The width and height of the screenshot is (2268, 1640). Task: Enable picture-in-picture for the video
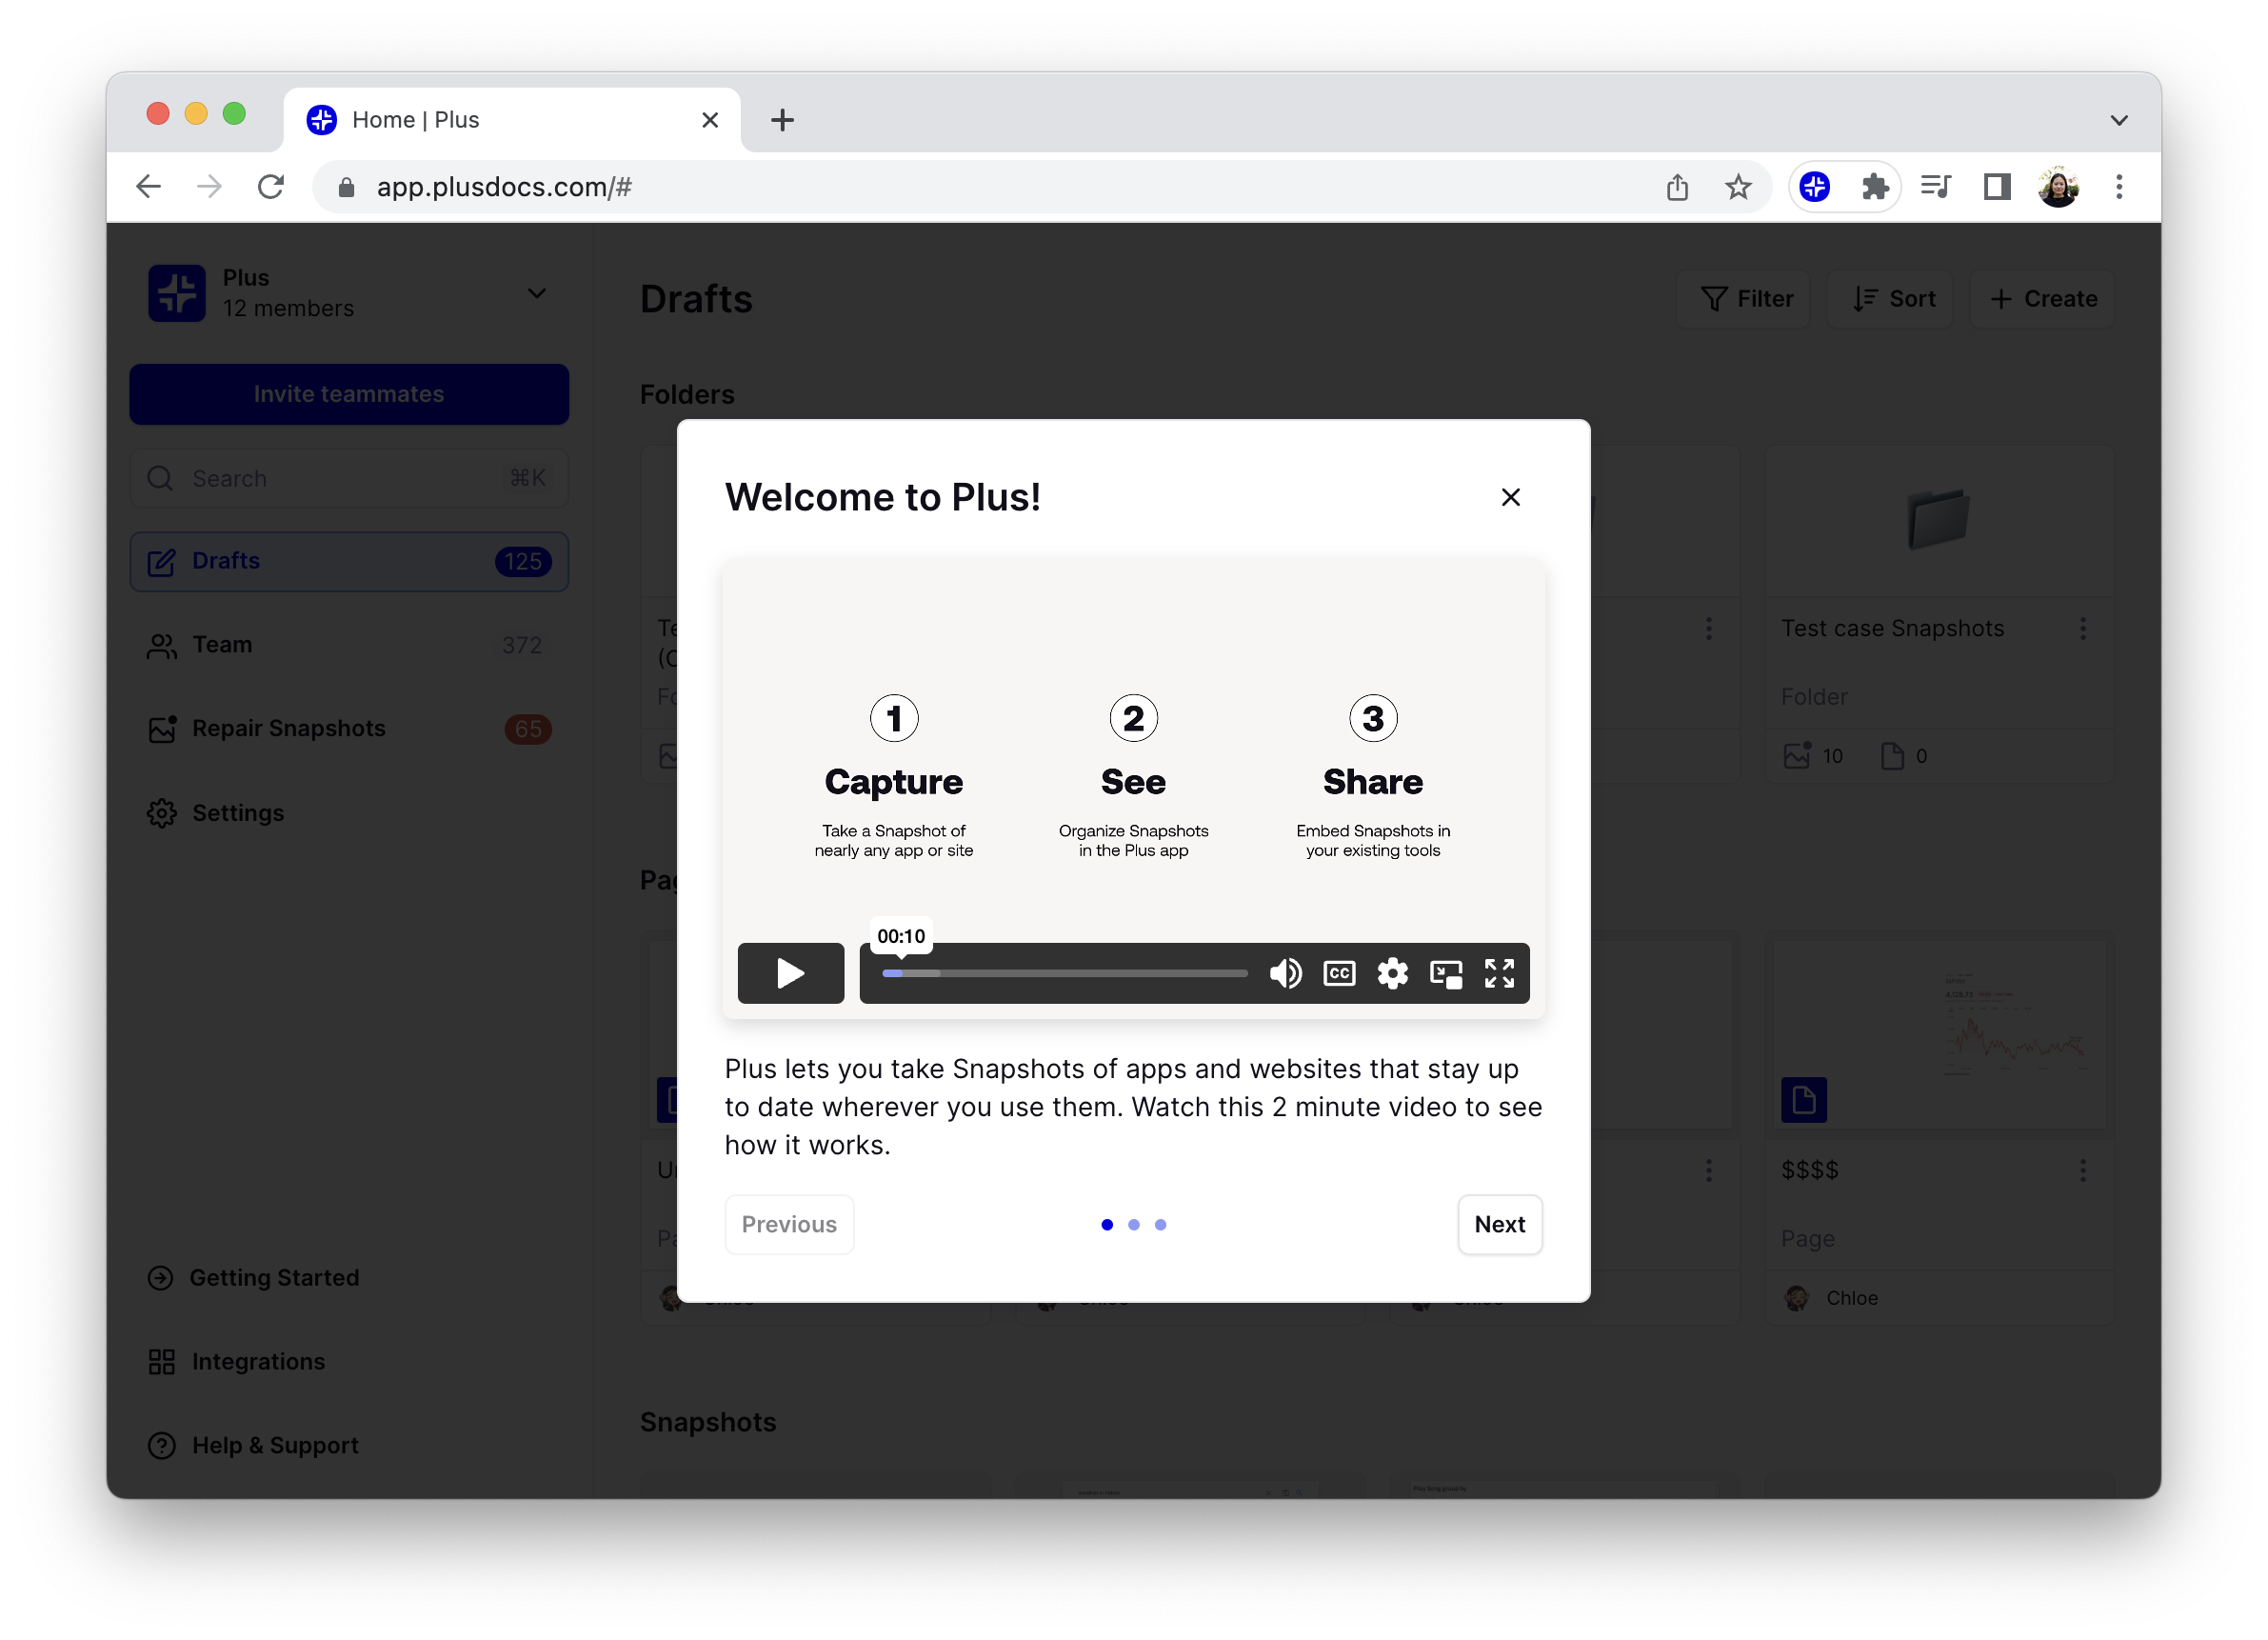pos(1446,973)
